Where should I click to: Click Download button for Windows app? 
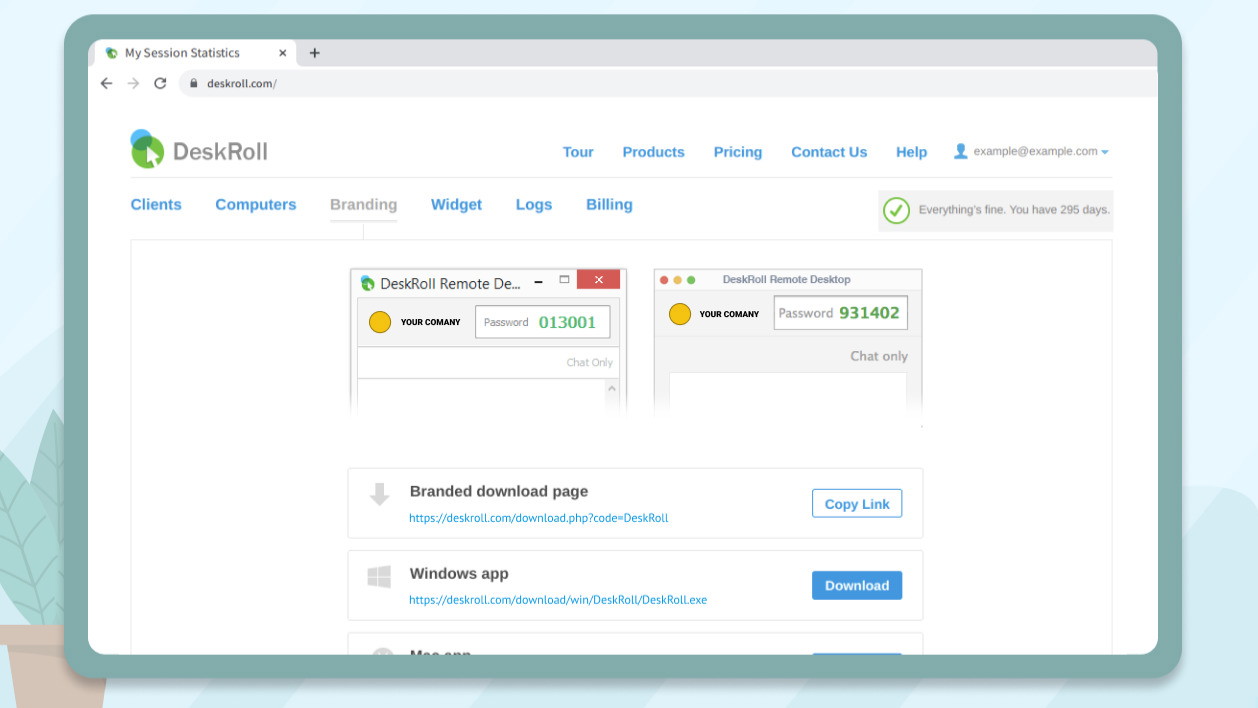(856, 586)
